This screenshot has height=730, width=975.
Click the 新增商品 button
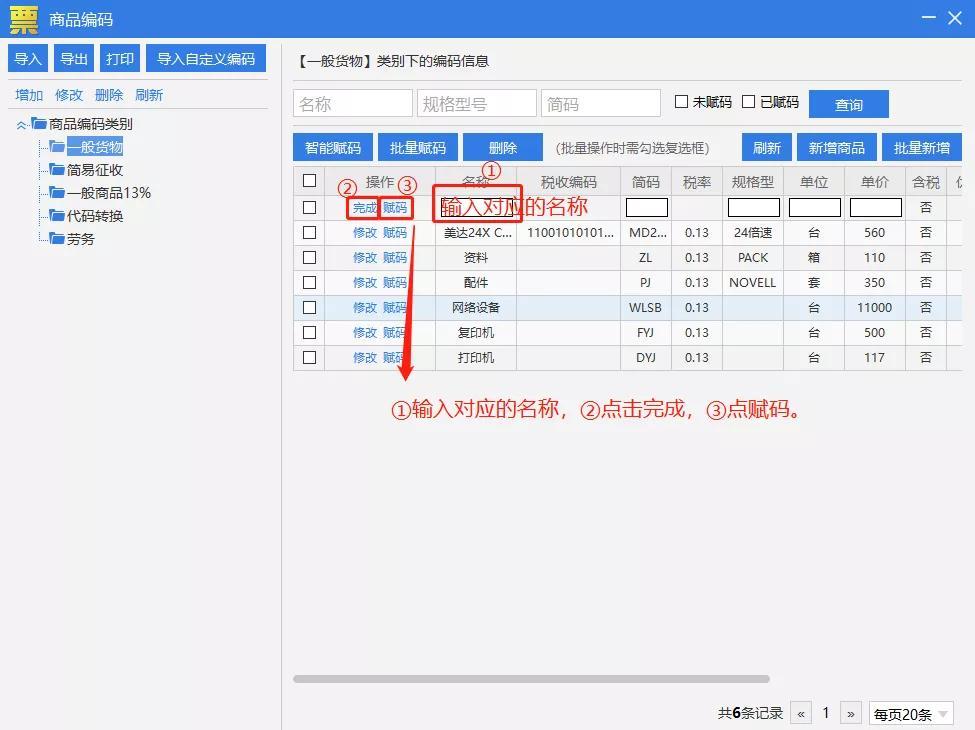pyautogui.click(x=836, y=147)
